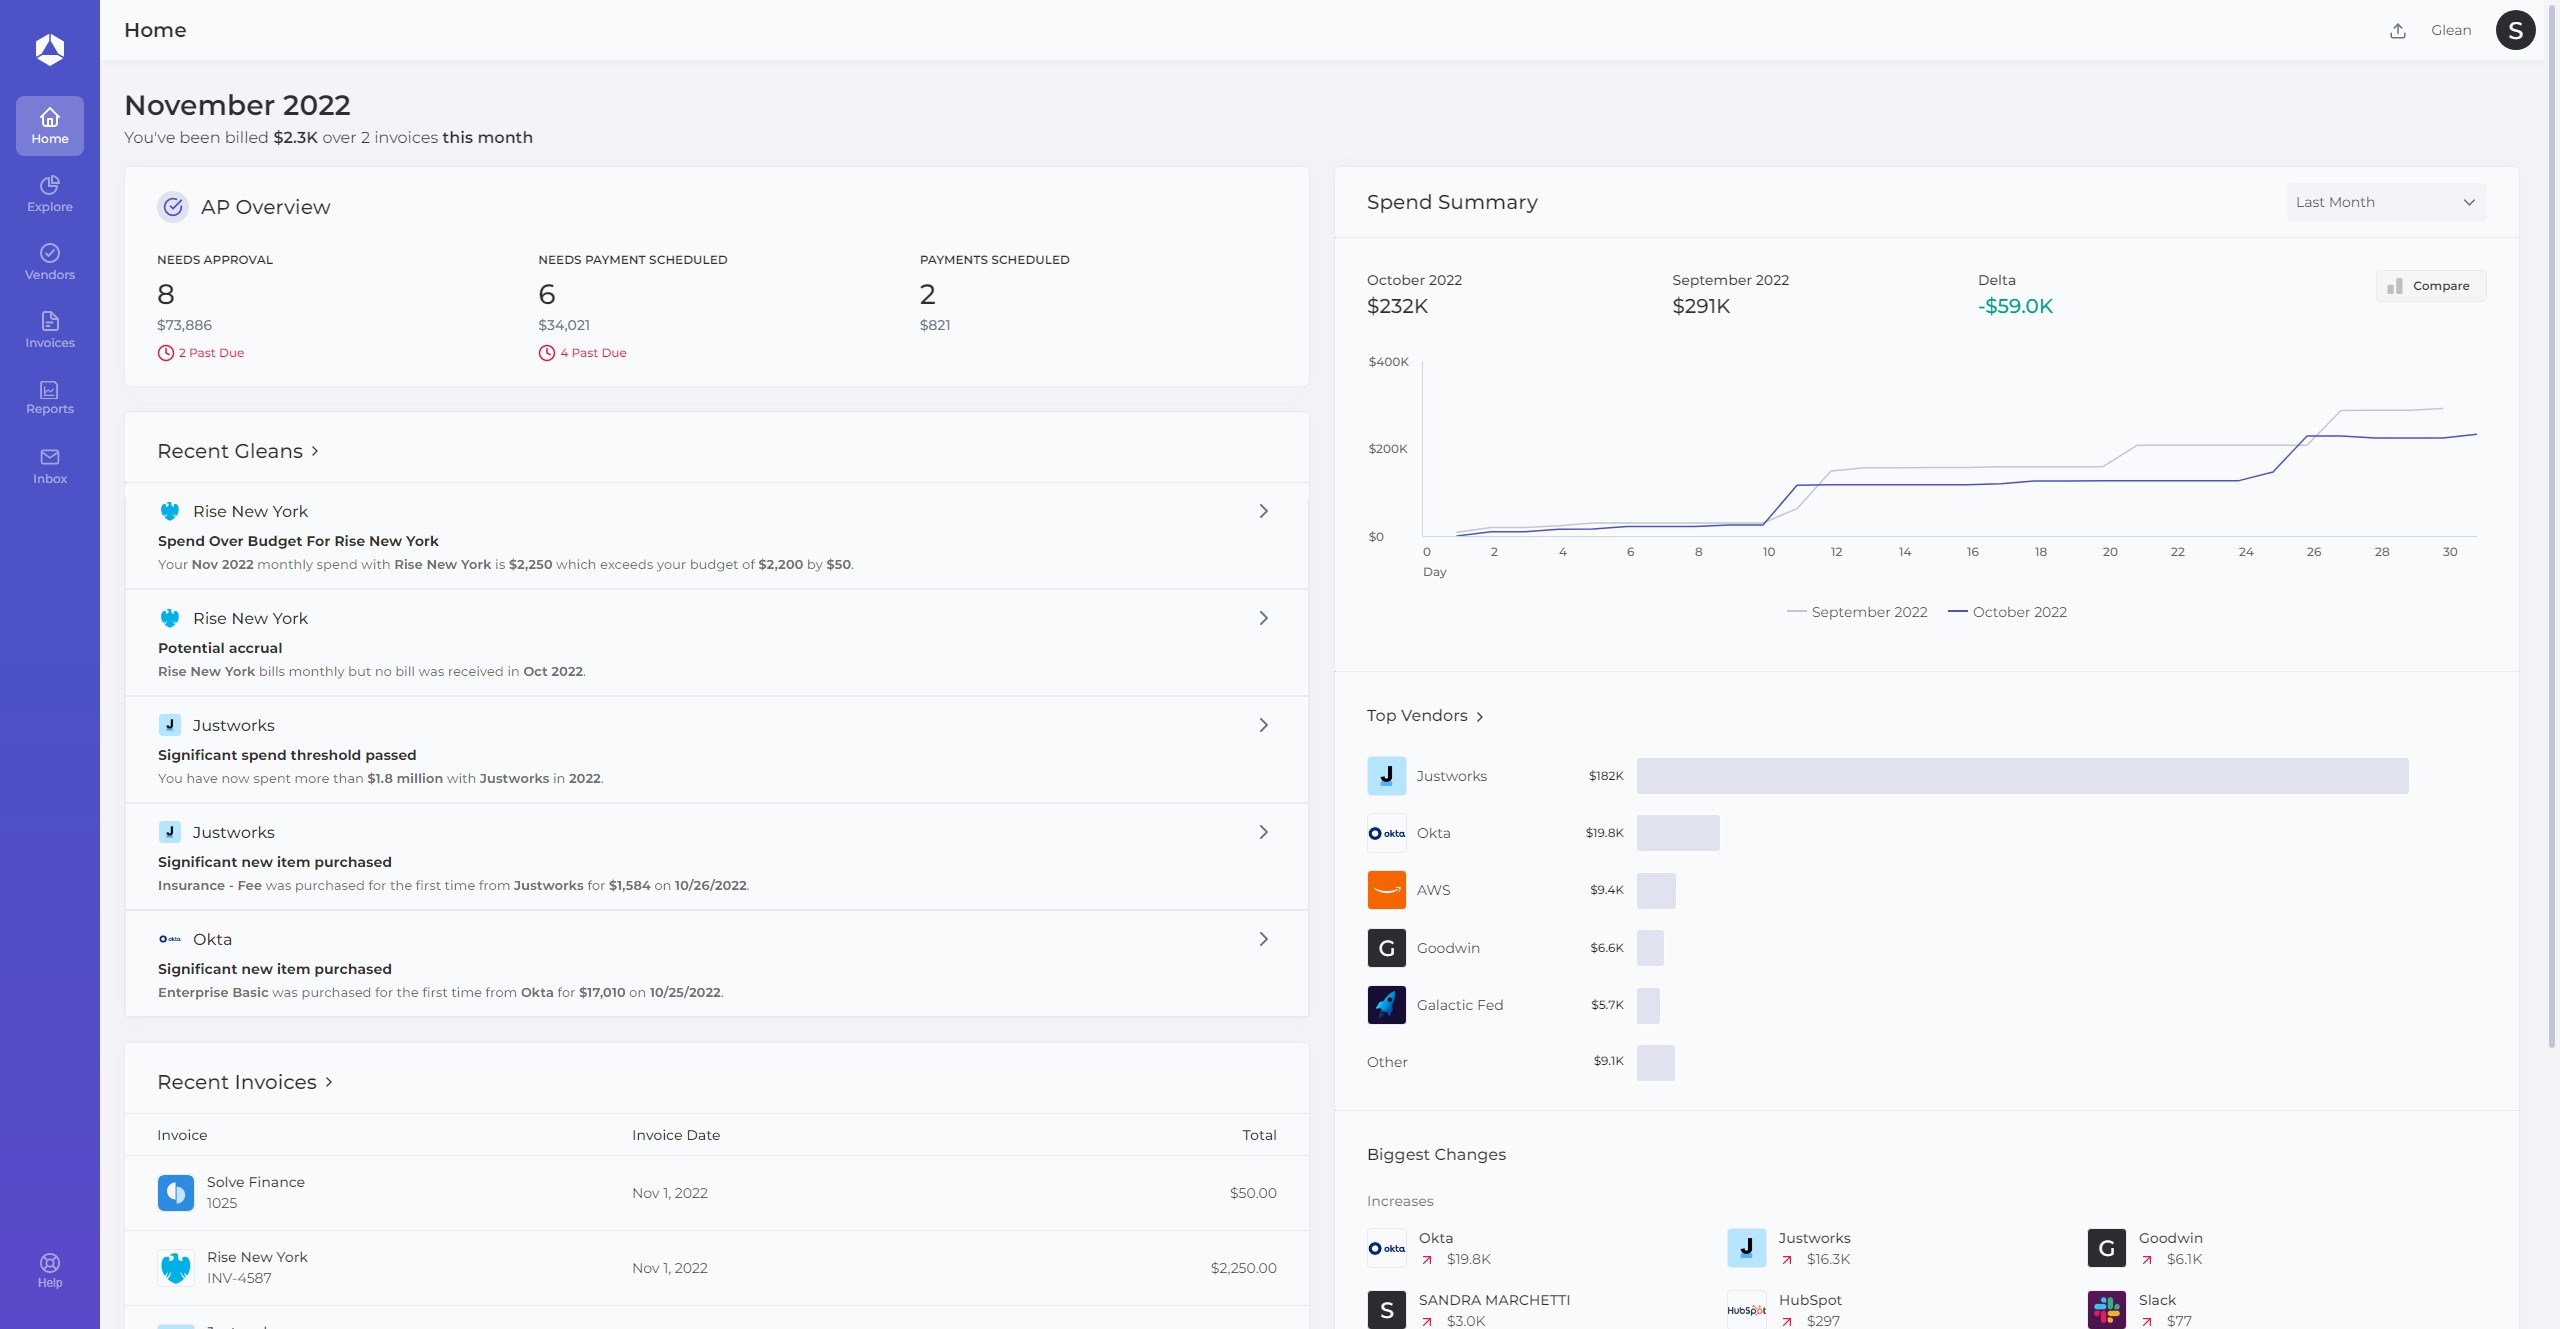Open the Payments Scheduled count 2
2560x1329 pixels.
tap(928, 294)
